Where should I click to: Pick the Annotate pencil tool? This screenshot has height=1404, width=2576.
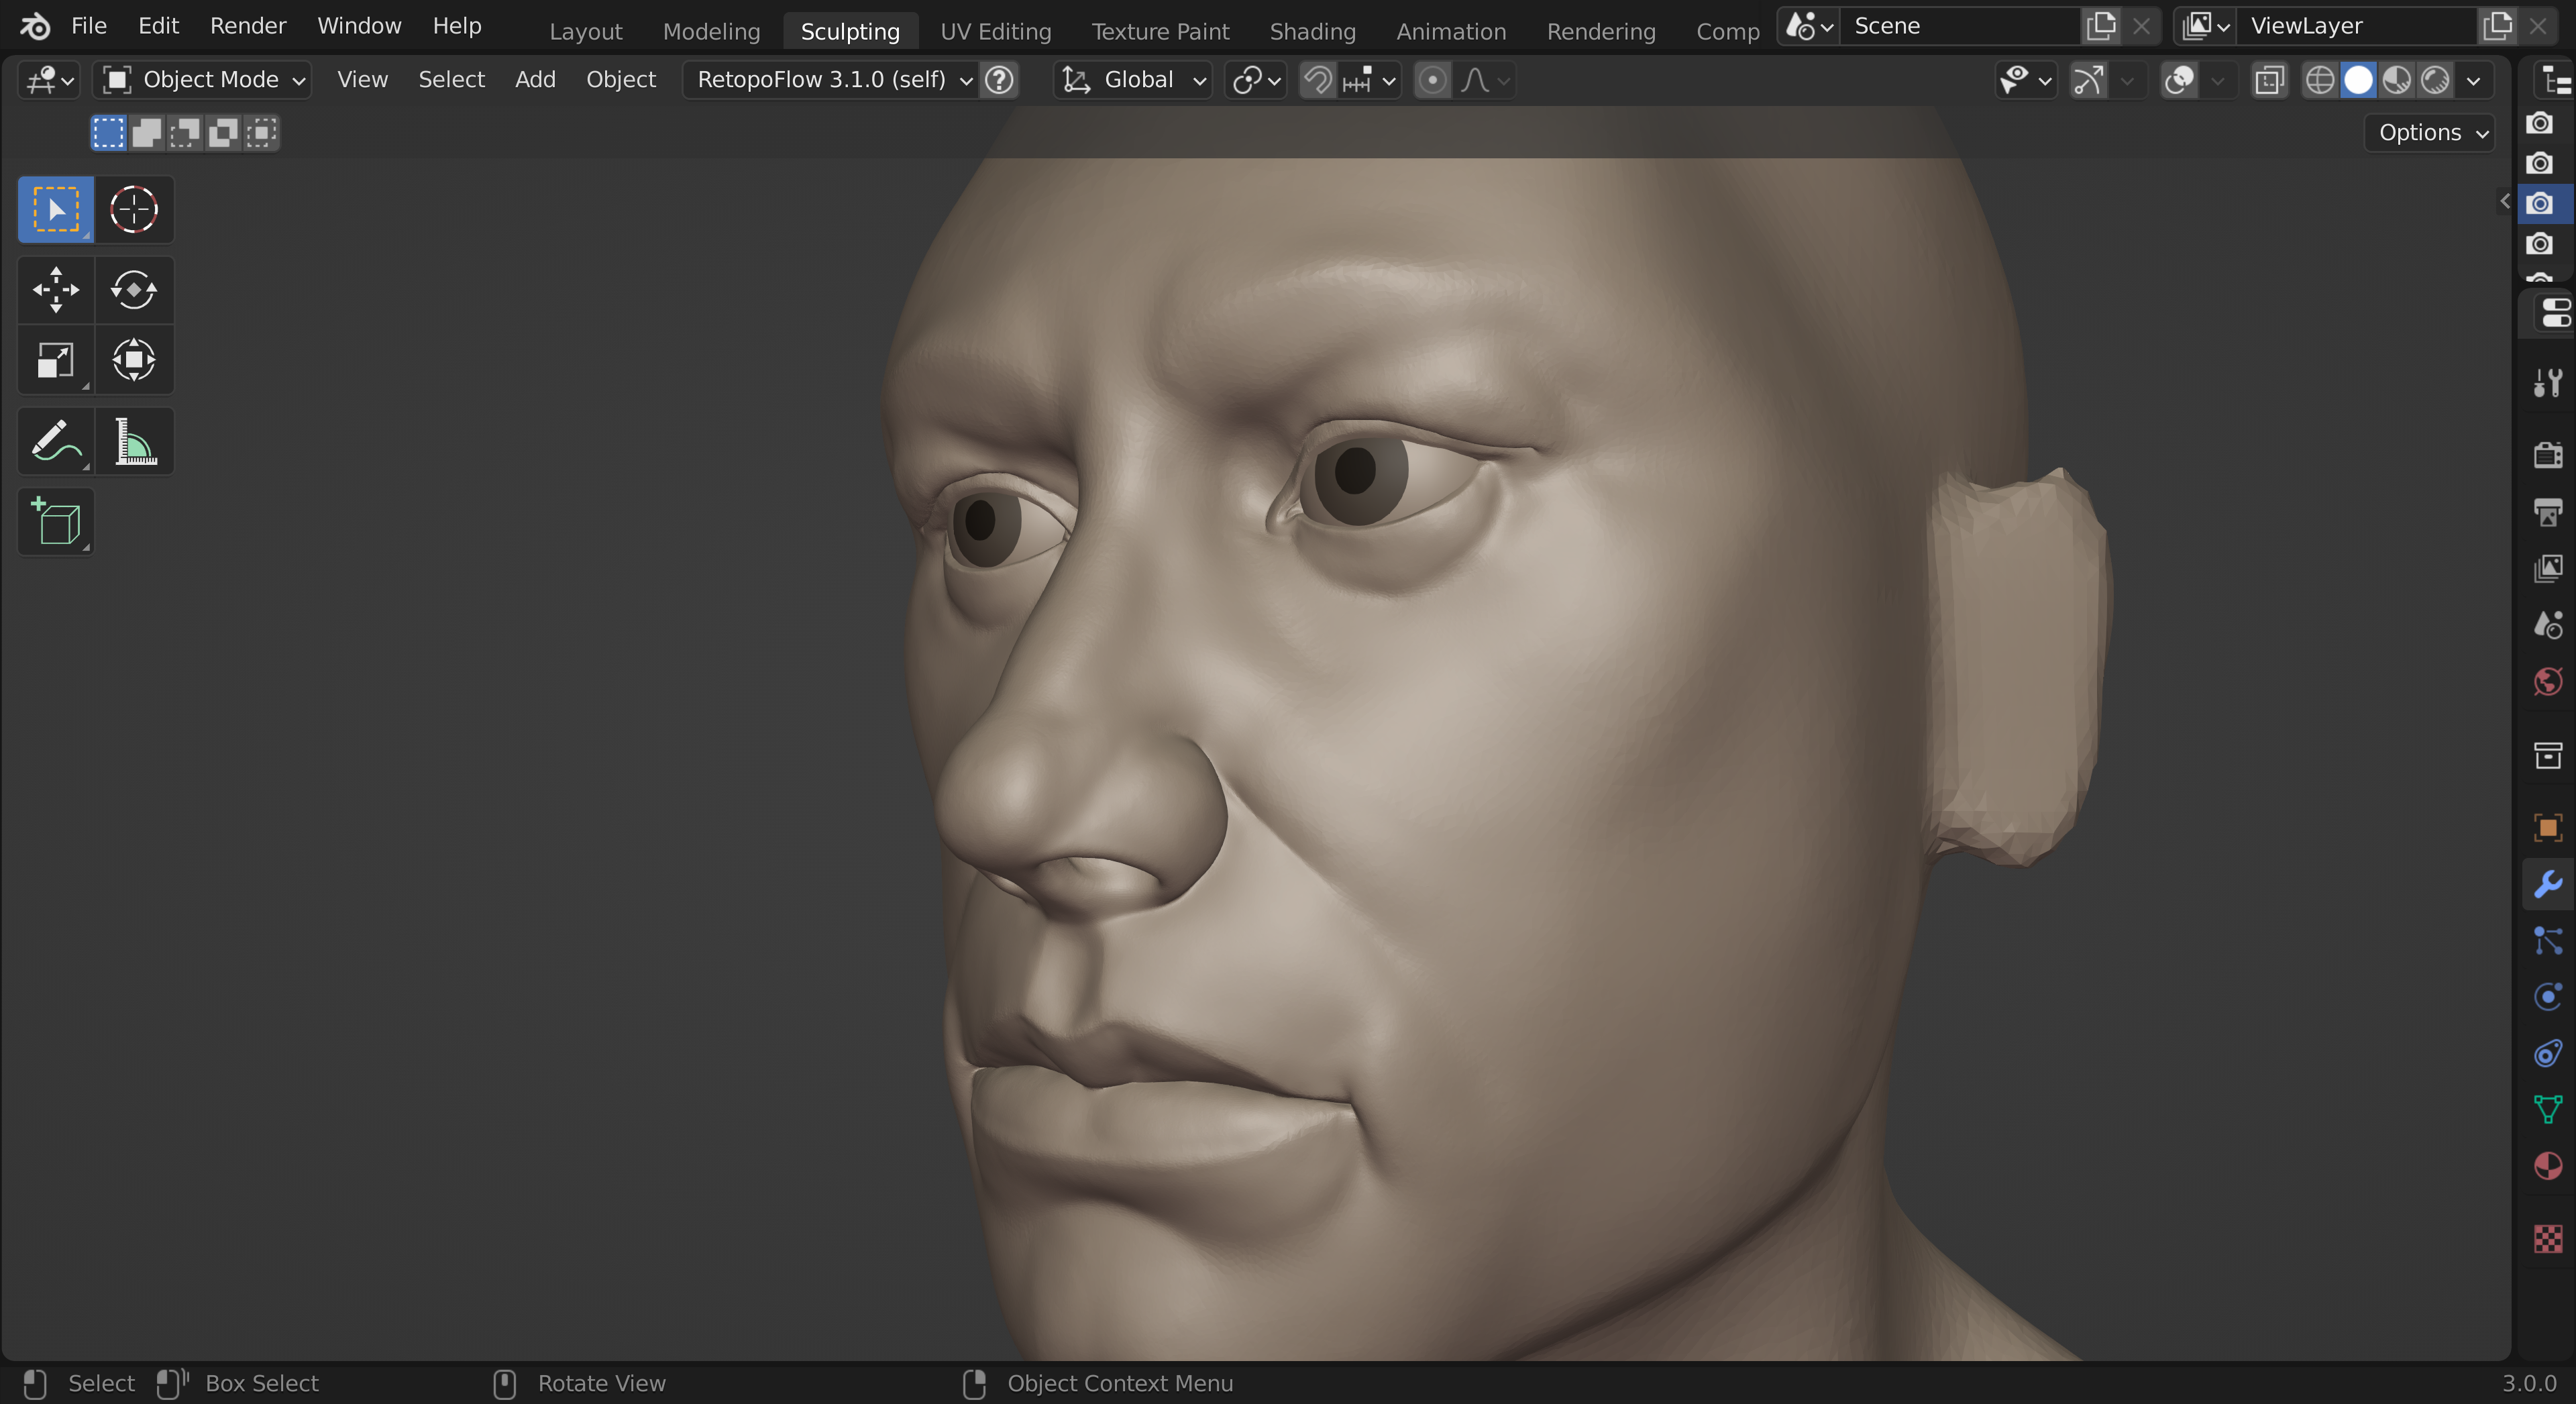tap(56, 441)
